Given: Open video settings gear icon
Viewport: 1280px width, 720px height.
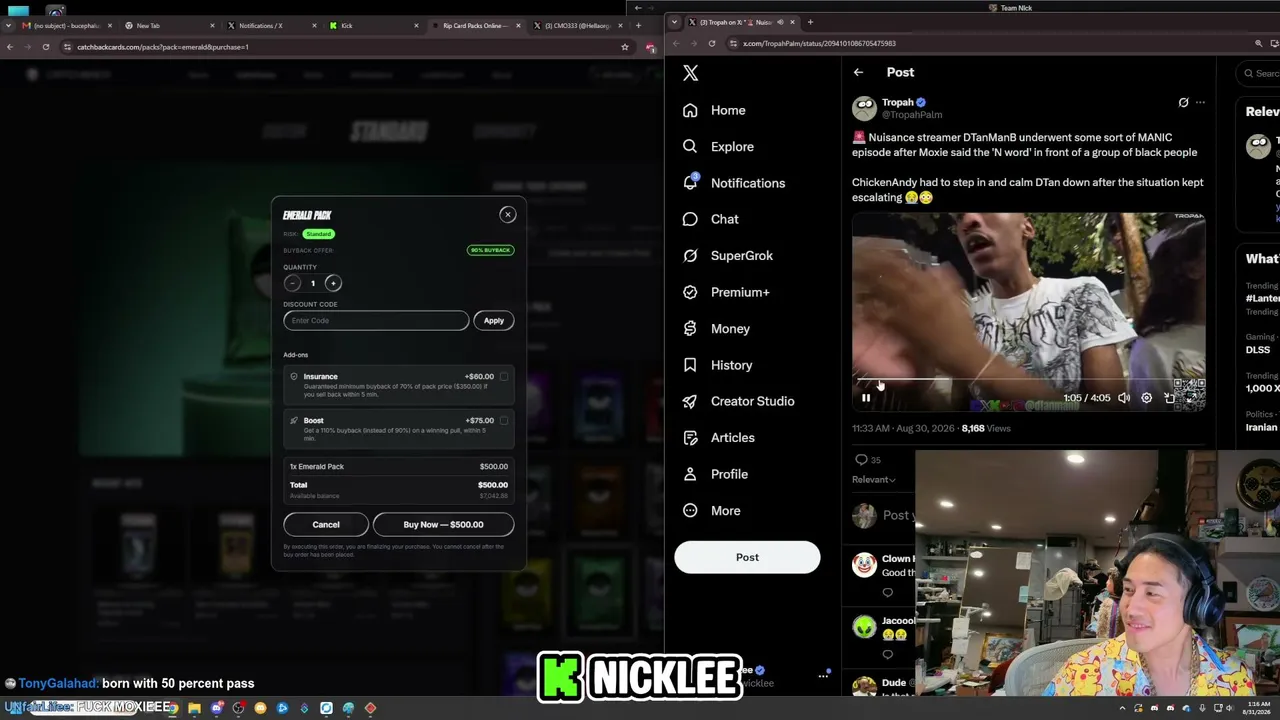Looking at the screenshot, I should (1147, 398).
